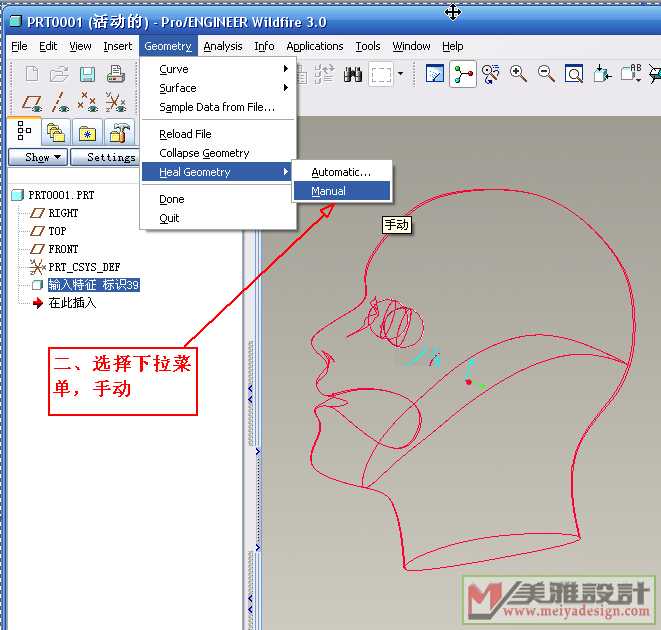Open the selection box dropdown arrow
Viewport: 661px width, 630px height.
tap(400, 74)
